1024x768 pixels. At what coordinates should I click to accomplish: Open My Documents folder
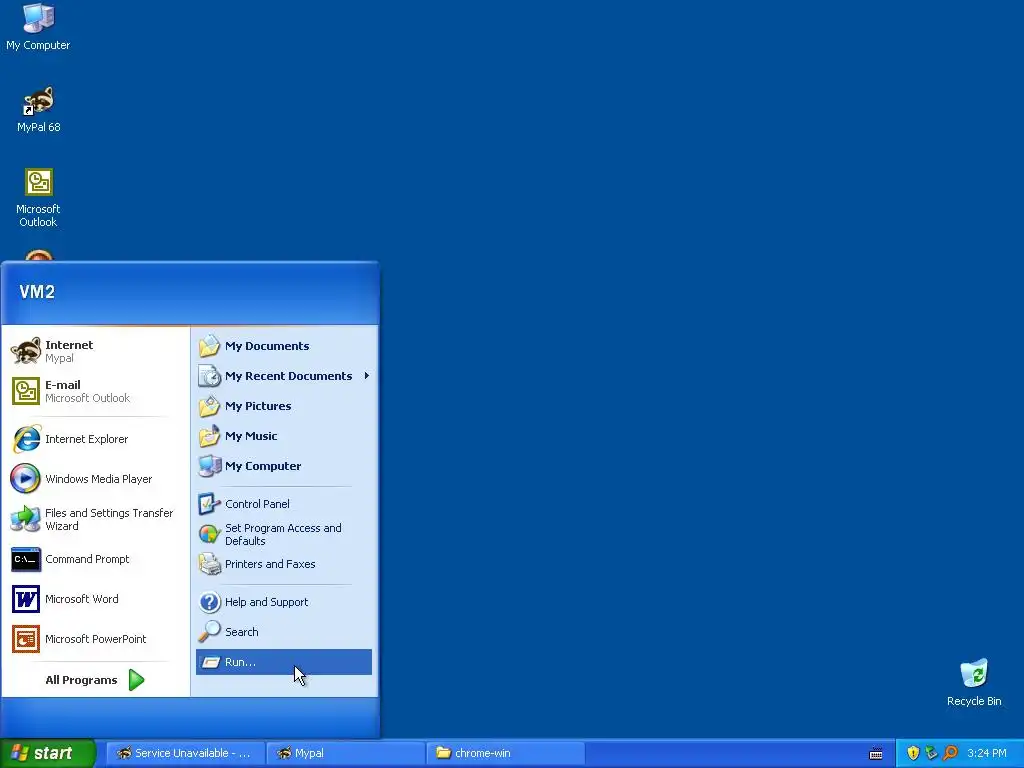pyautogui.click(x=283, y=346)
